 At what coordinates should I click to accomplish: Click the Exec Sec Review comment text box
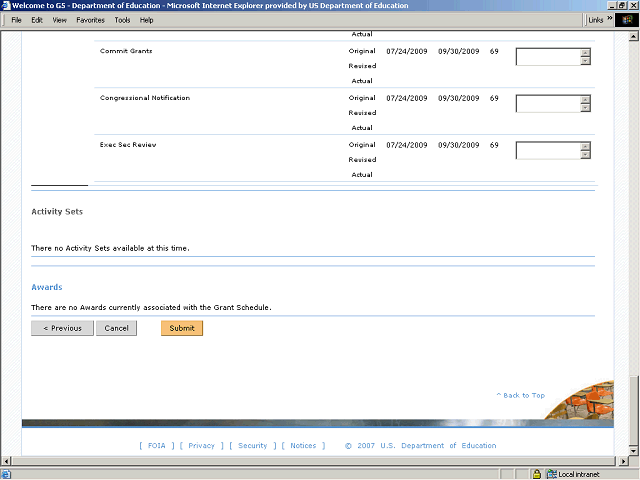[x=548, y=151]
